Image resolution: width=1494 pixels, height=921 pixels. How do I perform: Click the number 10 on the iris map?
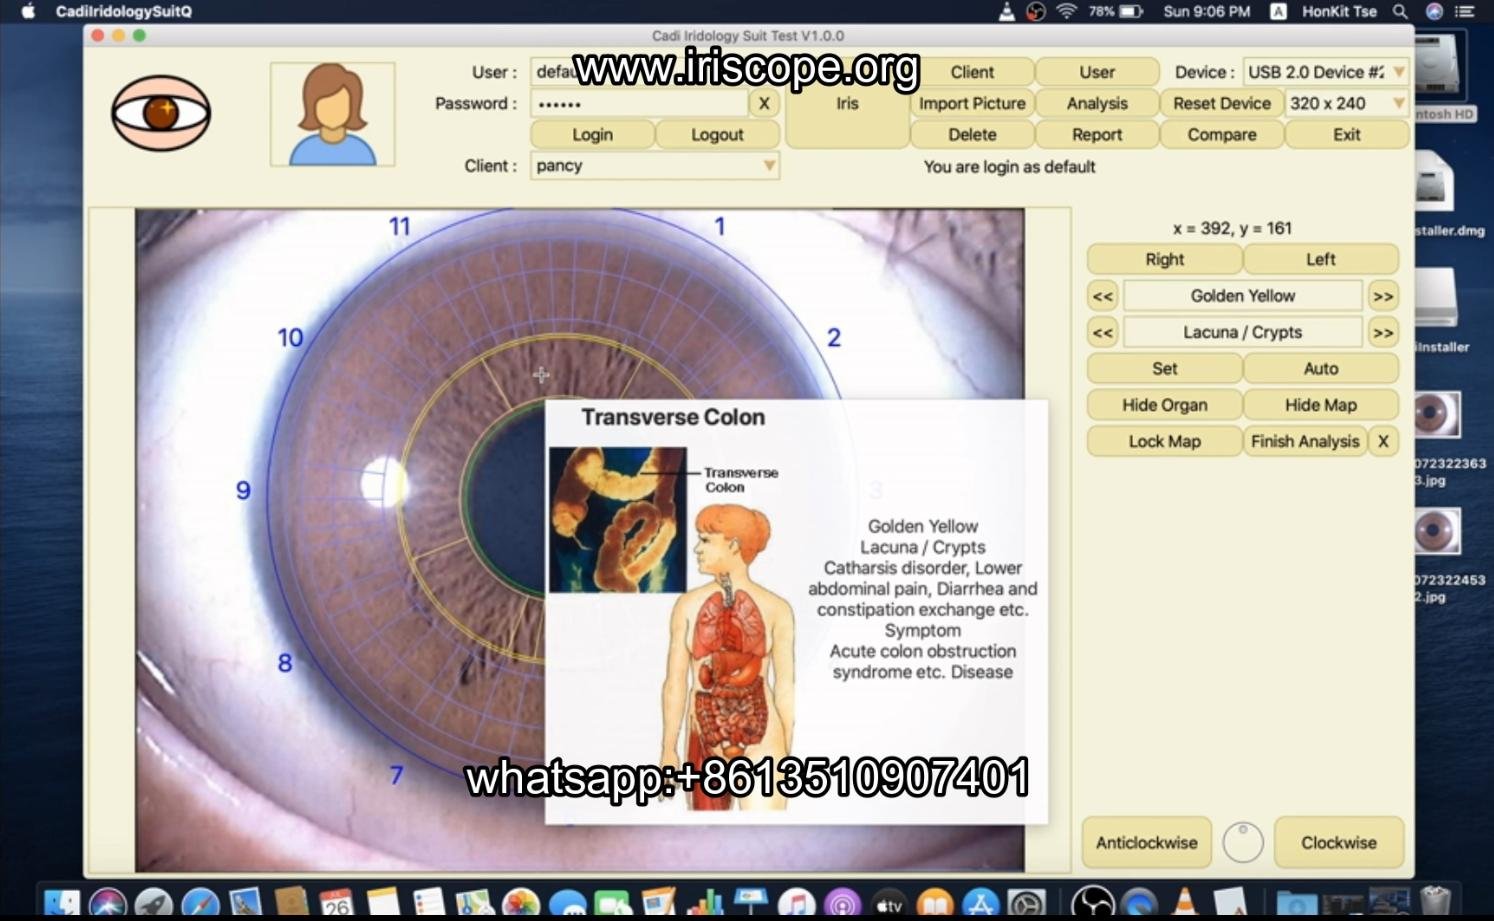pyautogui.click(x=290, y=338)
